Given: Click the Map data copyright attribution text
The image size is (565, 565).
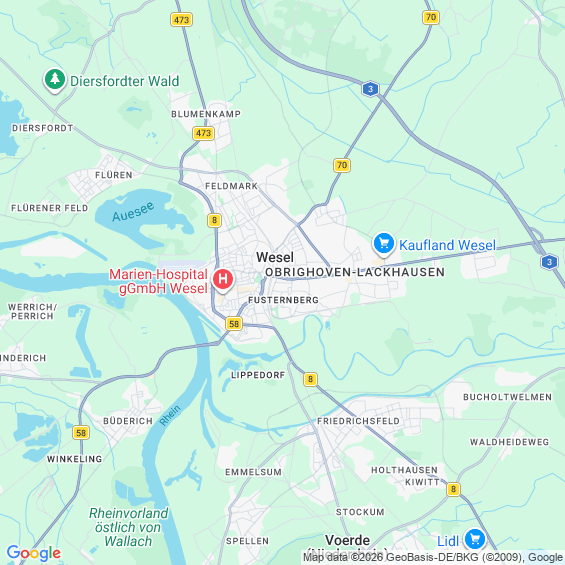Looking at the screenshot, I should pyautogui.click(x=433, y=557).
